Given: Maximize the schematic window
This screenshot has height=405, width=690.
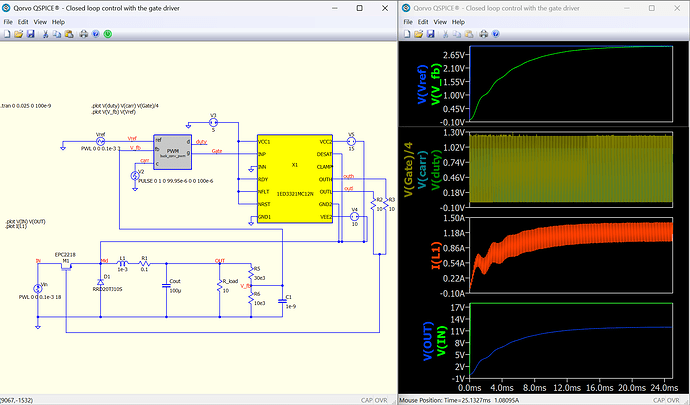Looking at the screenshot, I should [360, 8].
